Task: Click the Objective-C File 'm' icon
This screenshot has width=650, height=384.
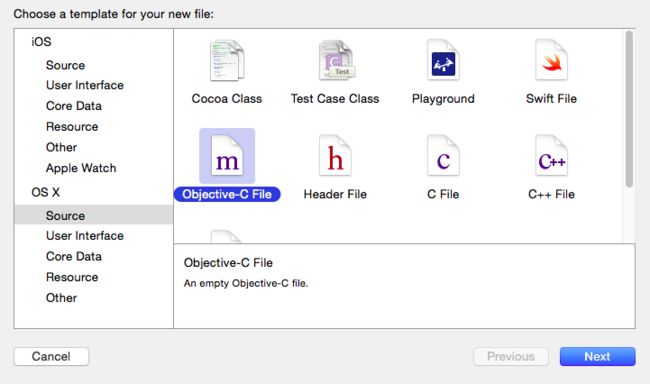Action: click(x=227, y=156)
